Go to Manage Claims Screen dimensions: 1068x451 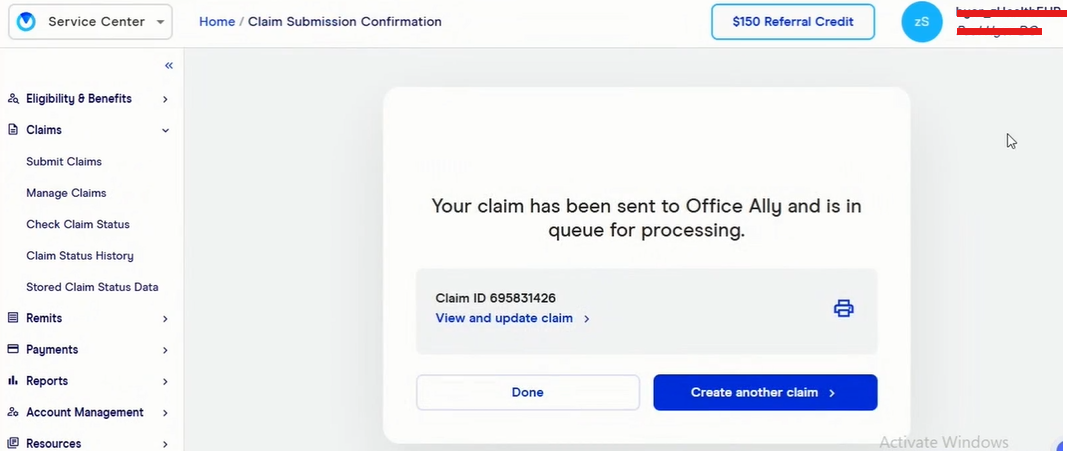66,193
